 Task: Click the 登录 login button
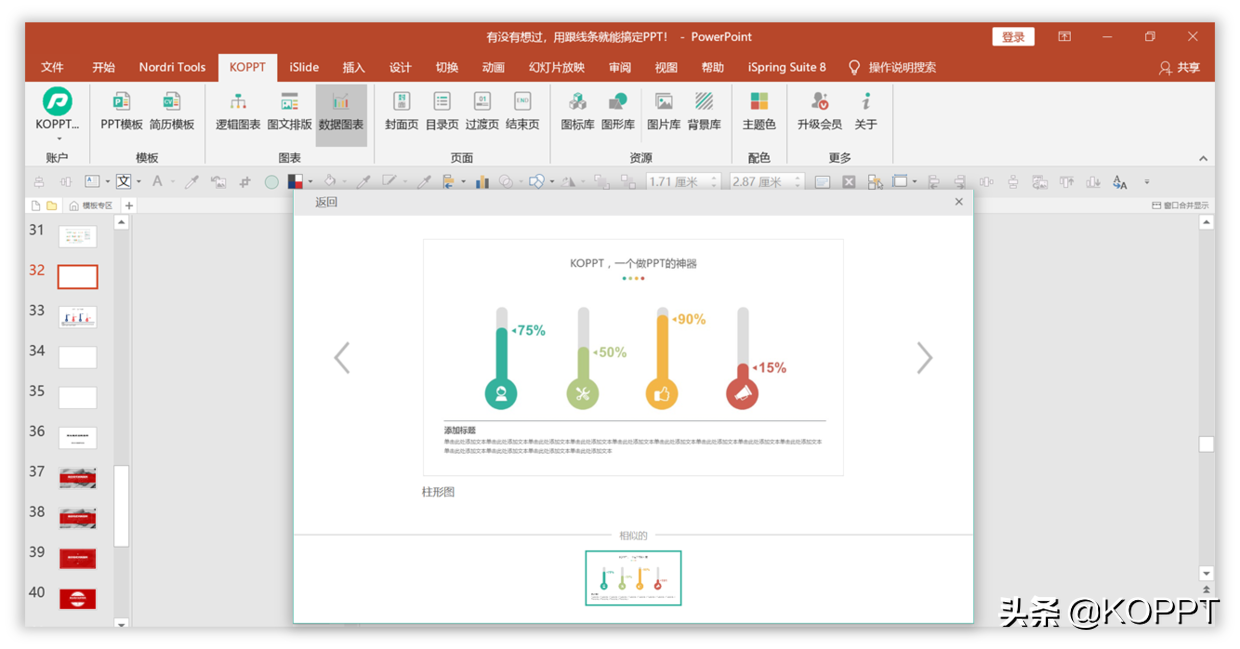pos(1013,37)
